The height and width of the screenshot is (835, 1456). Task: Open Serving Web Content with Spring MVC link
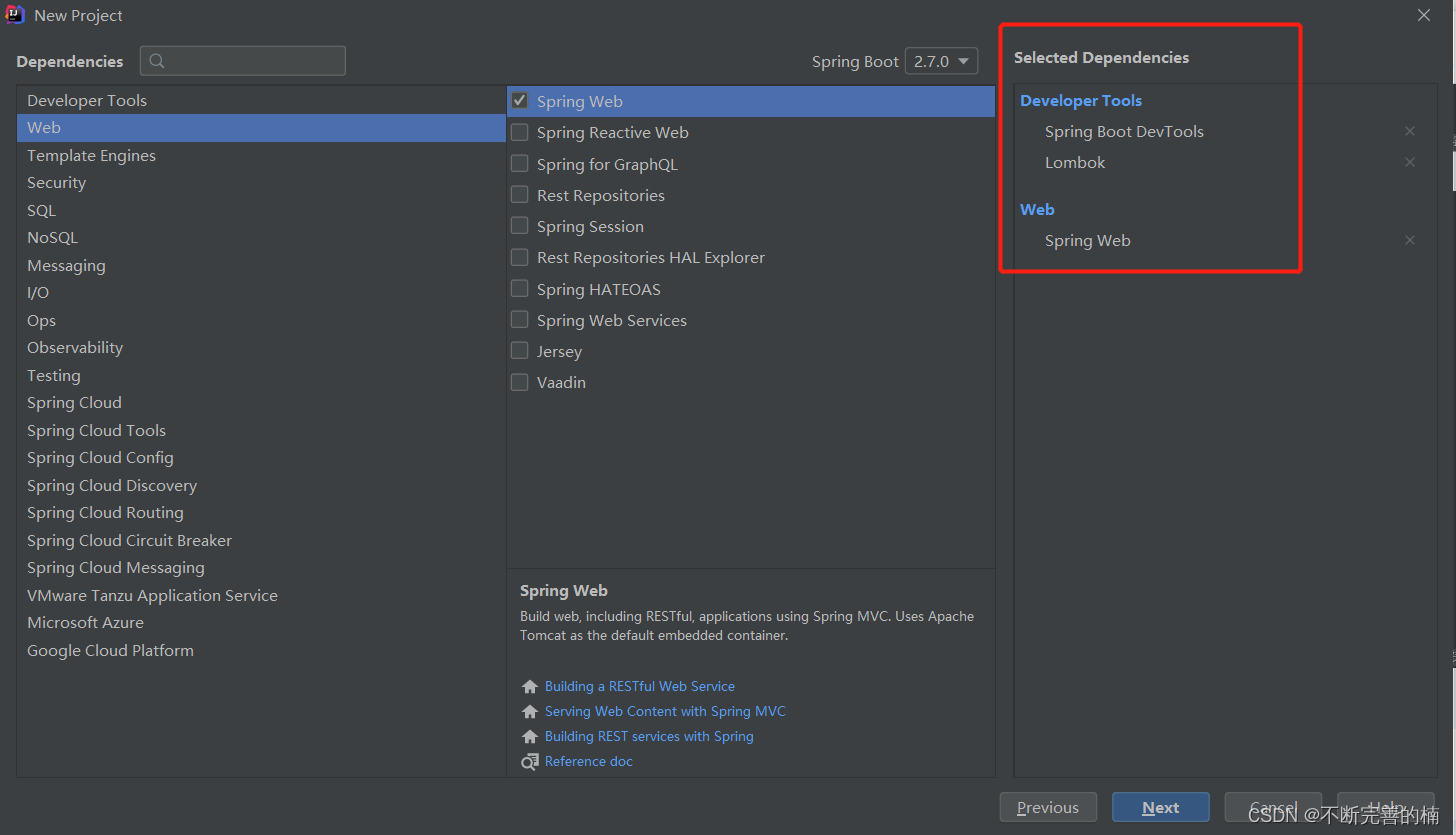[x=665, y=712]
